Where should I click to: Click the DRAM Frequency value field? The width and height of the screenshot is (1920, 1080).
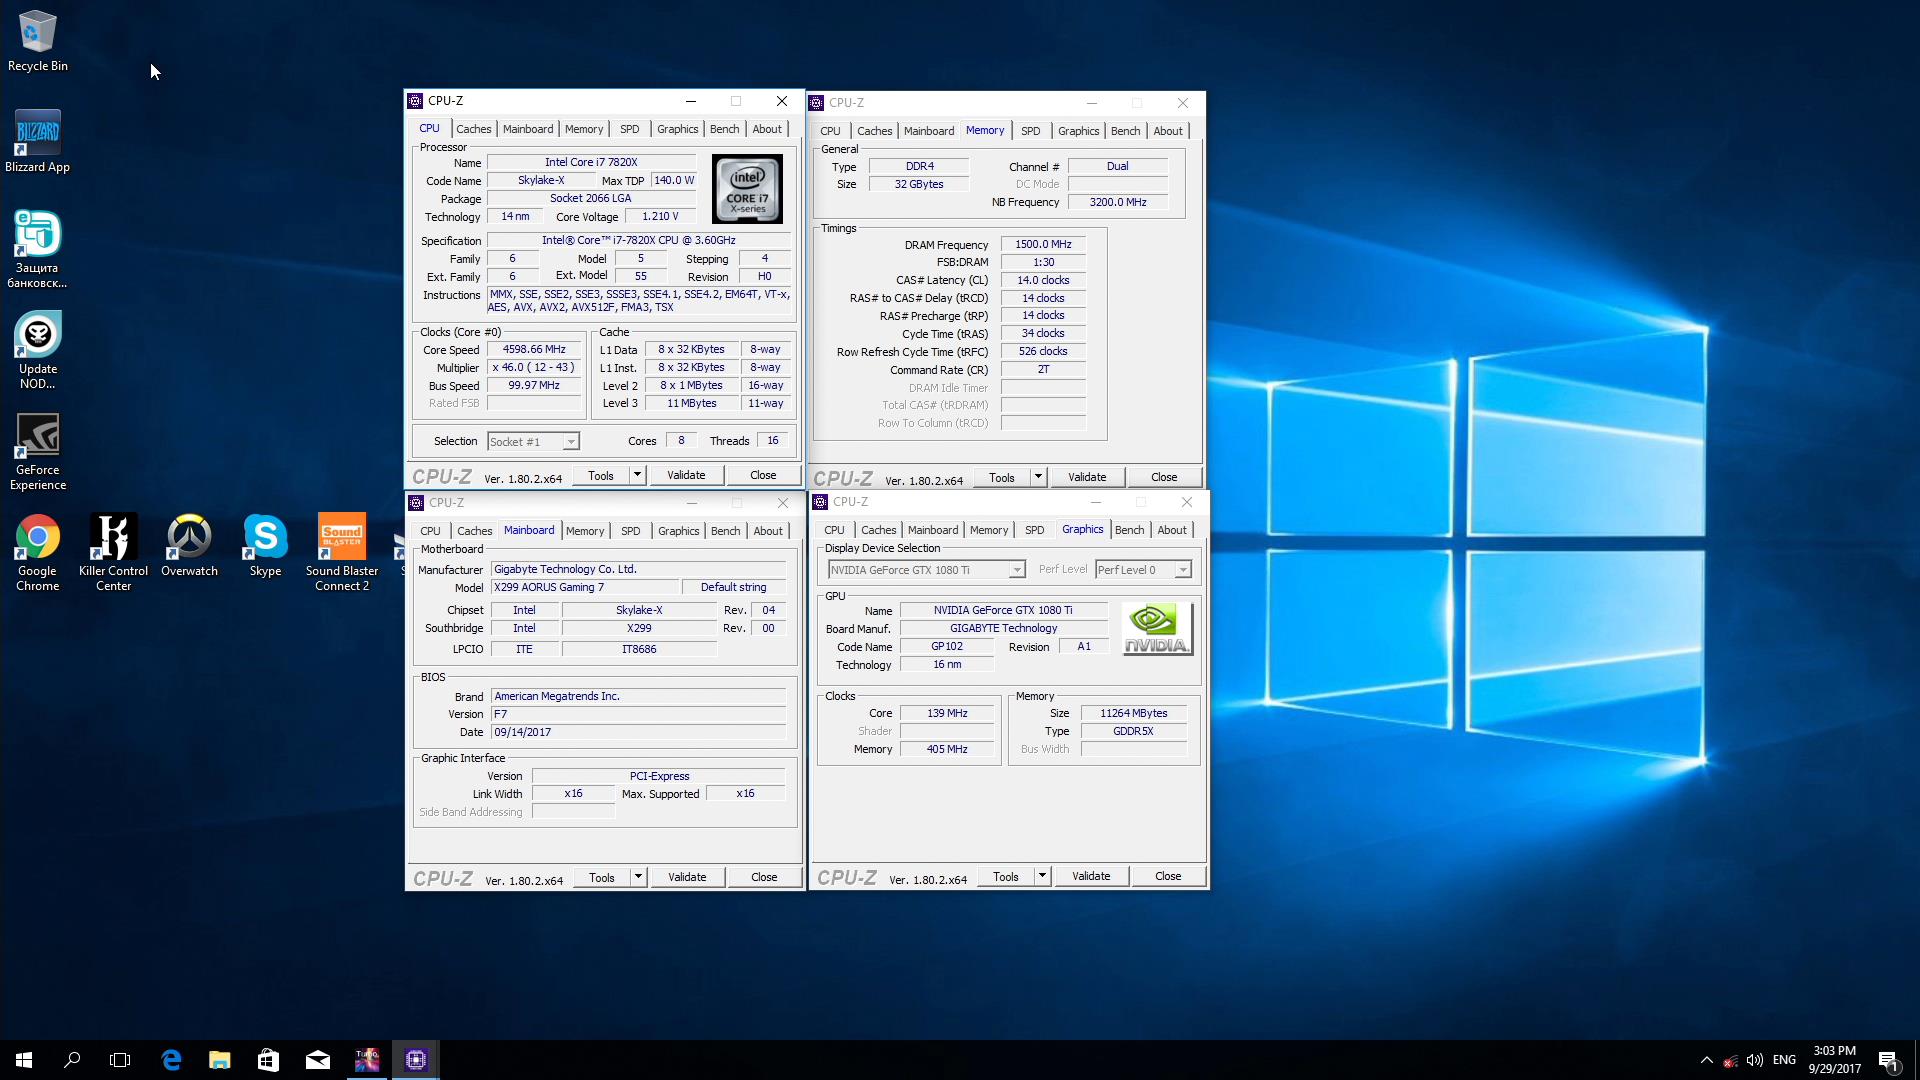click(1043, 245)
